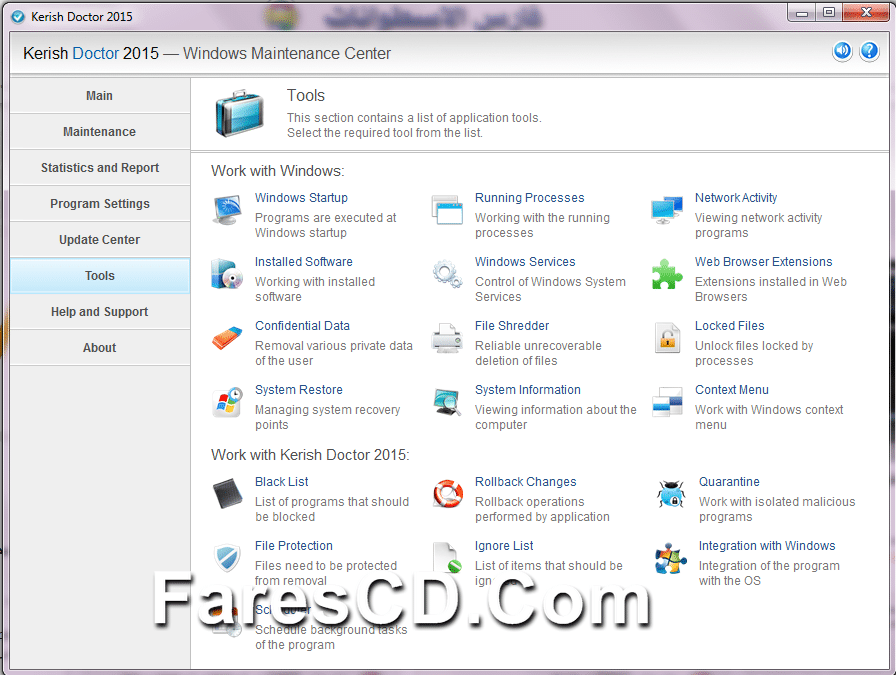The width and height of the screenshot is (896, 675).
Task: Click the Windows Startup monitor icon
Action: click(x=227, y=210)
